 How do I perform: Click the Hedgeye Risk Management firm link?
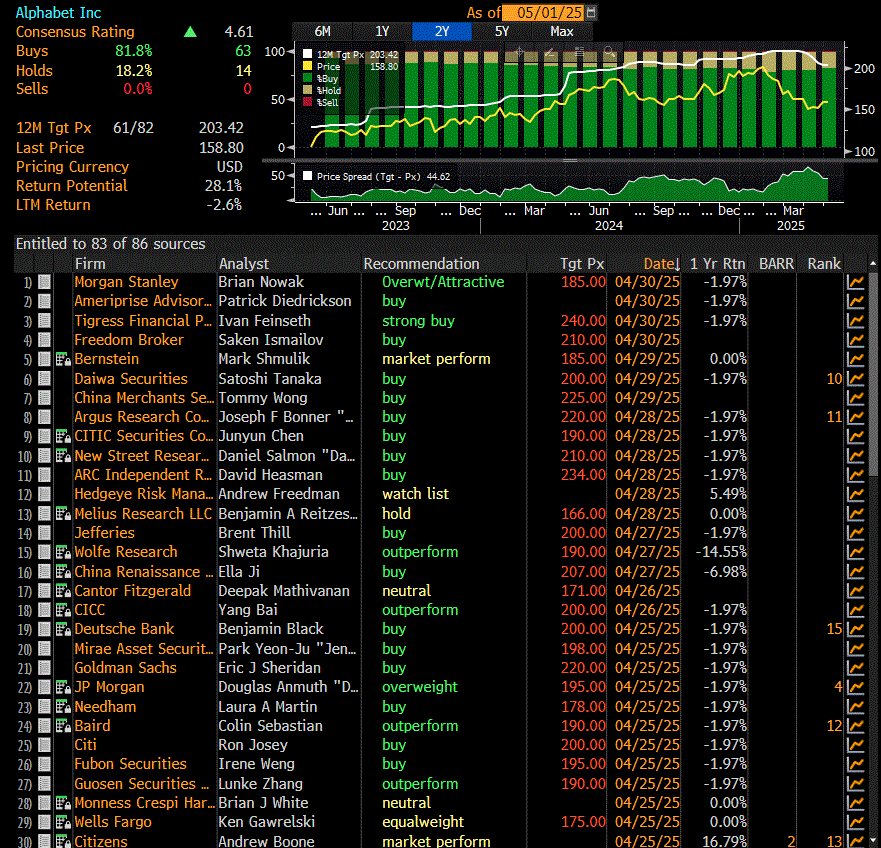coord(143,494)
